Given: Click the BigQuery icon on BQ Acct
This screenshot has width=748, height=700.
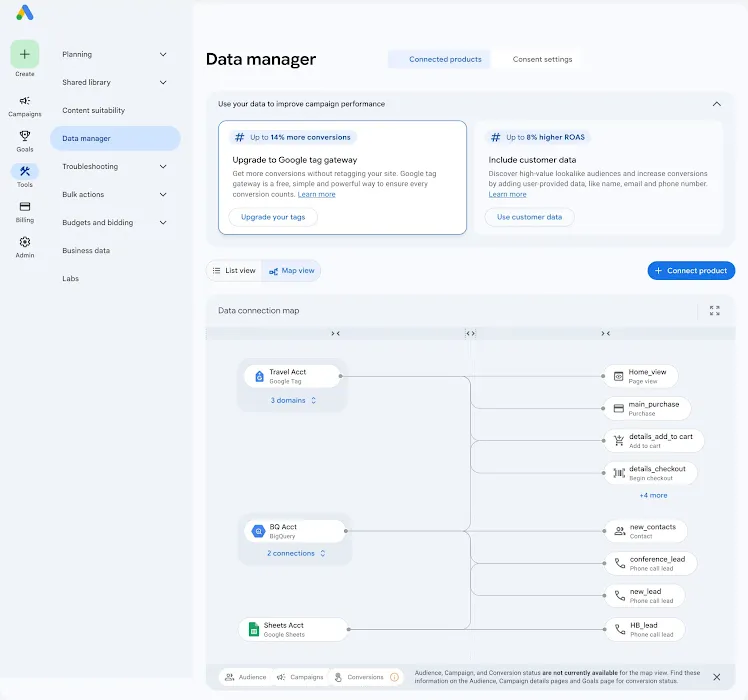Looking at the screenshot, I should [258, 531].
